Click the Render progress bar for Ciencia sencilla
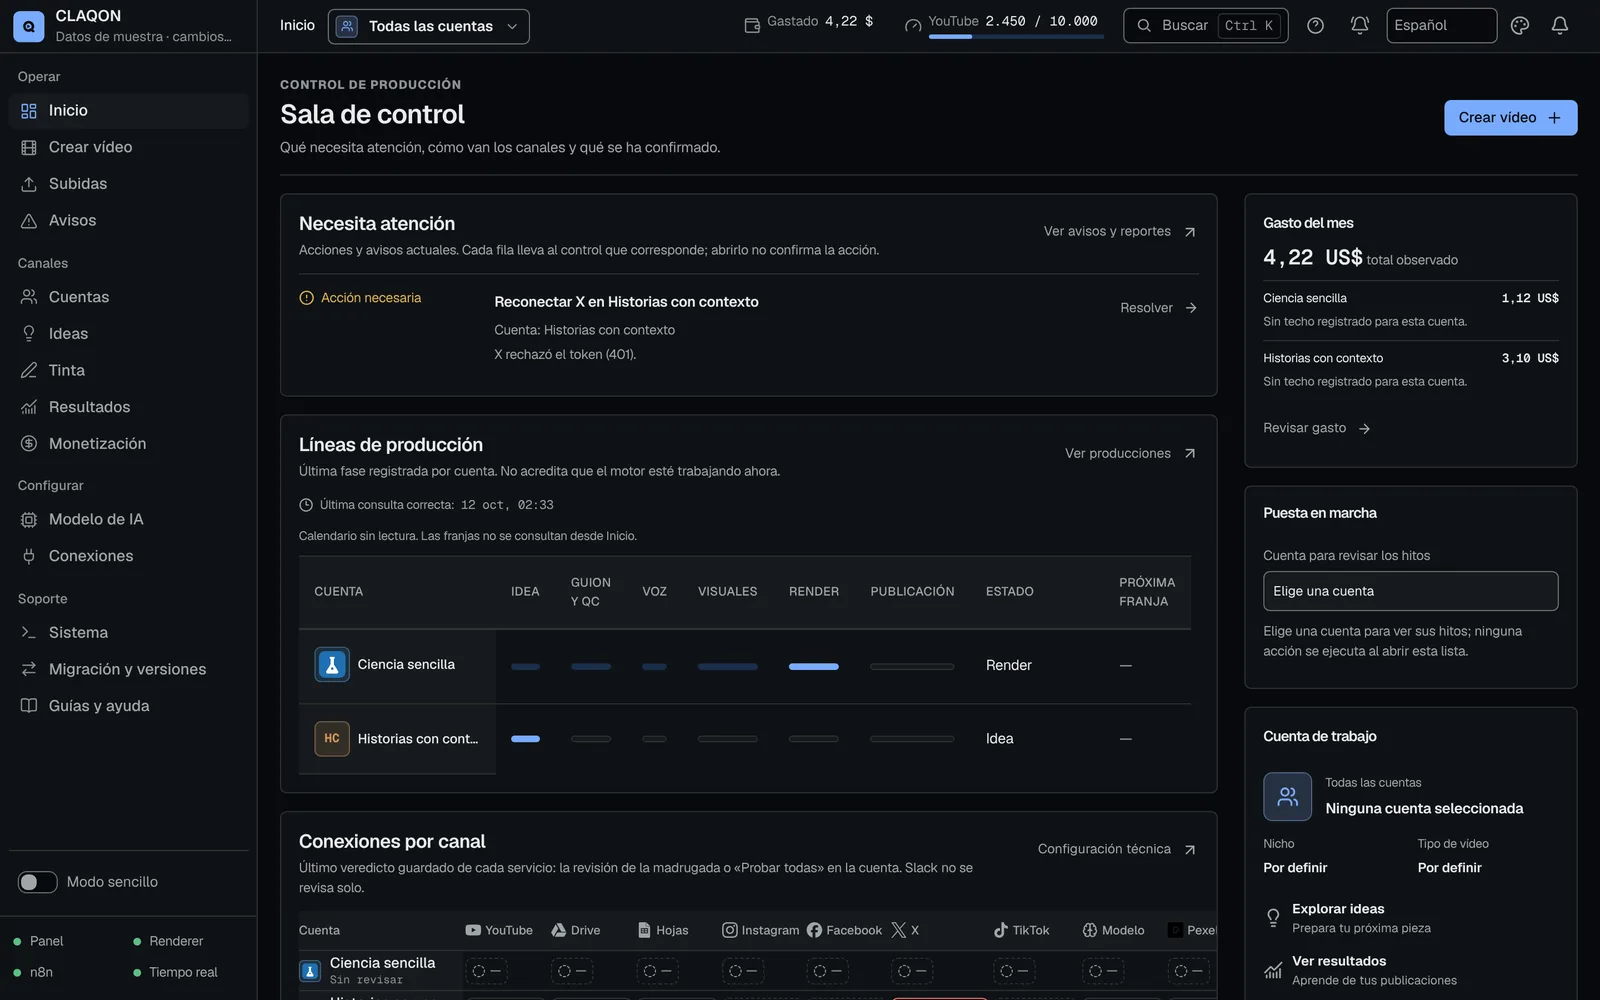1600x1000 pixels. [813, 666]
